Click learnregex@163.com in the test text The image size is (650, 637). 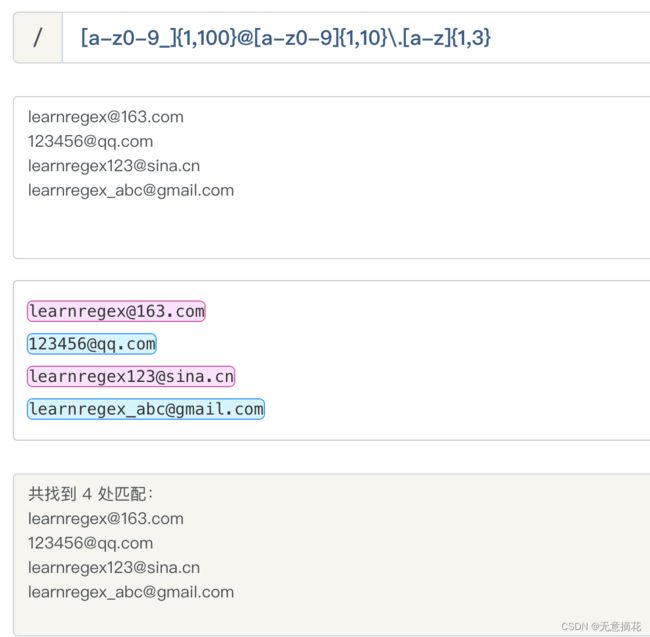click(x=106, y=117)
